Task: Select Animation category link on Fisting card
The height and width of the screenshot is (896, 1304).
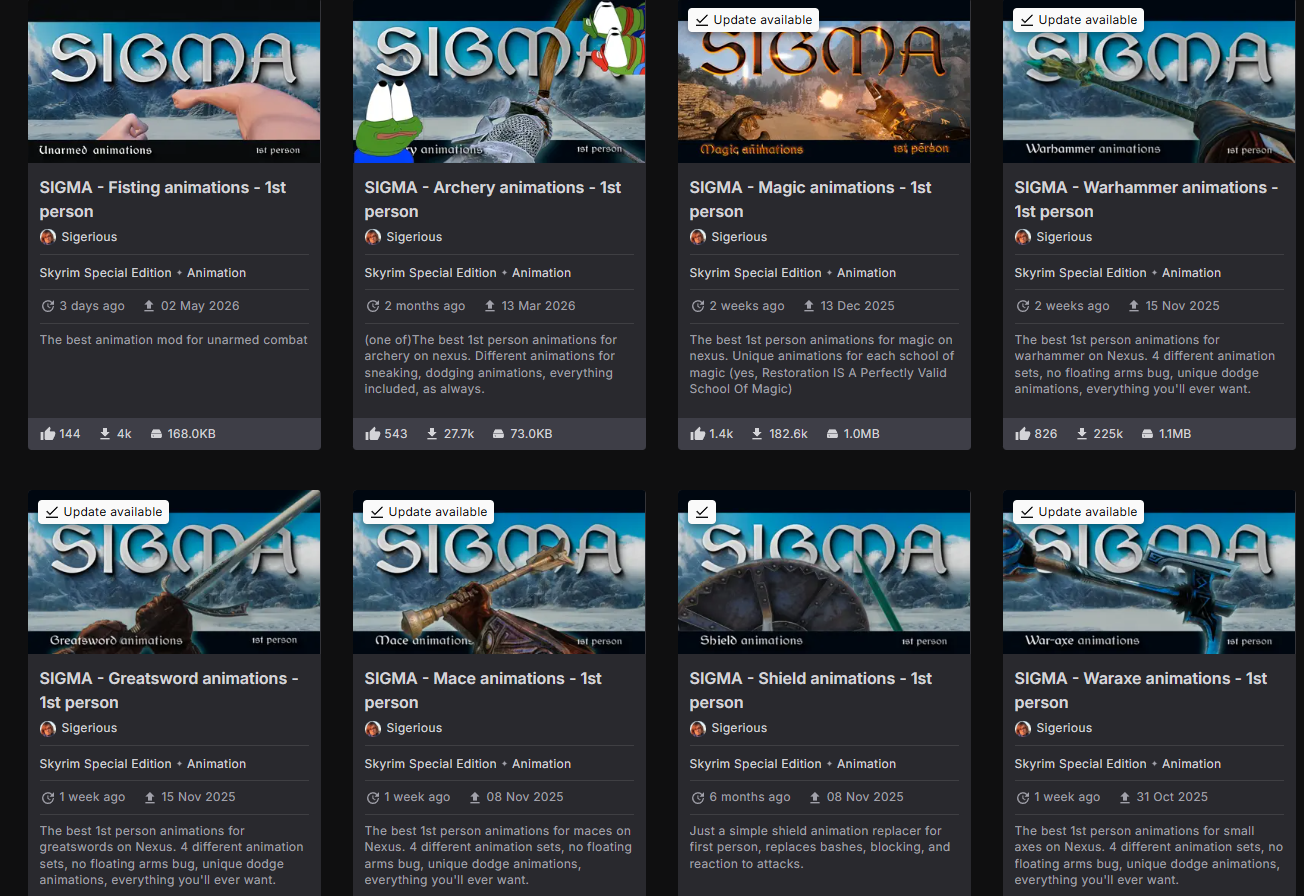Action: point(216,273)
